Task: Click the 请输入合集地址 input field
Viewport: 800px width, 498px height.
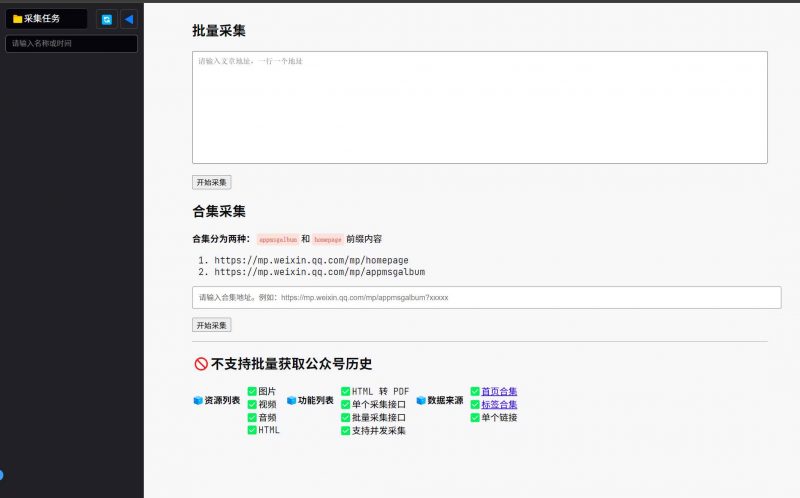Action: tap(486, 297)
